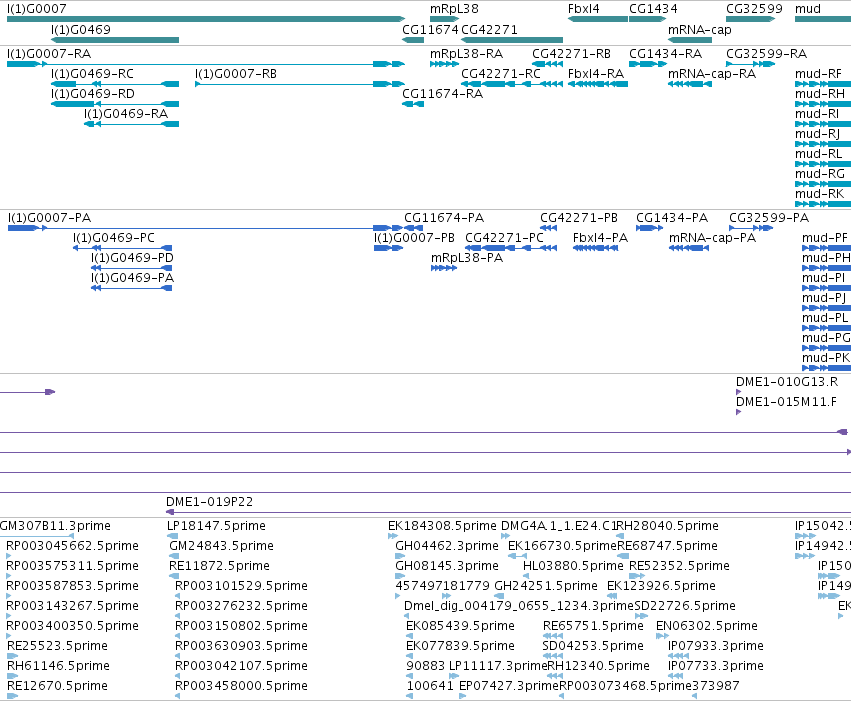
Task: Select protein CG1434-PA
Action: coord(650,228)
